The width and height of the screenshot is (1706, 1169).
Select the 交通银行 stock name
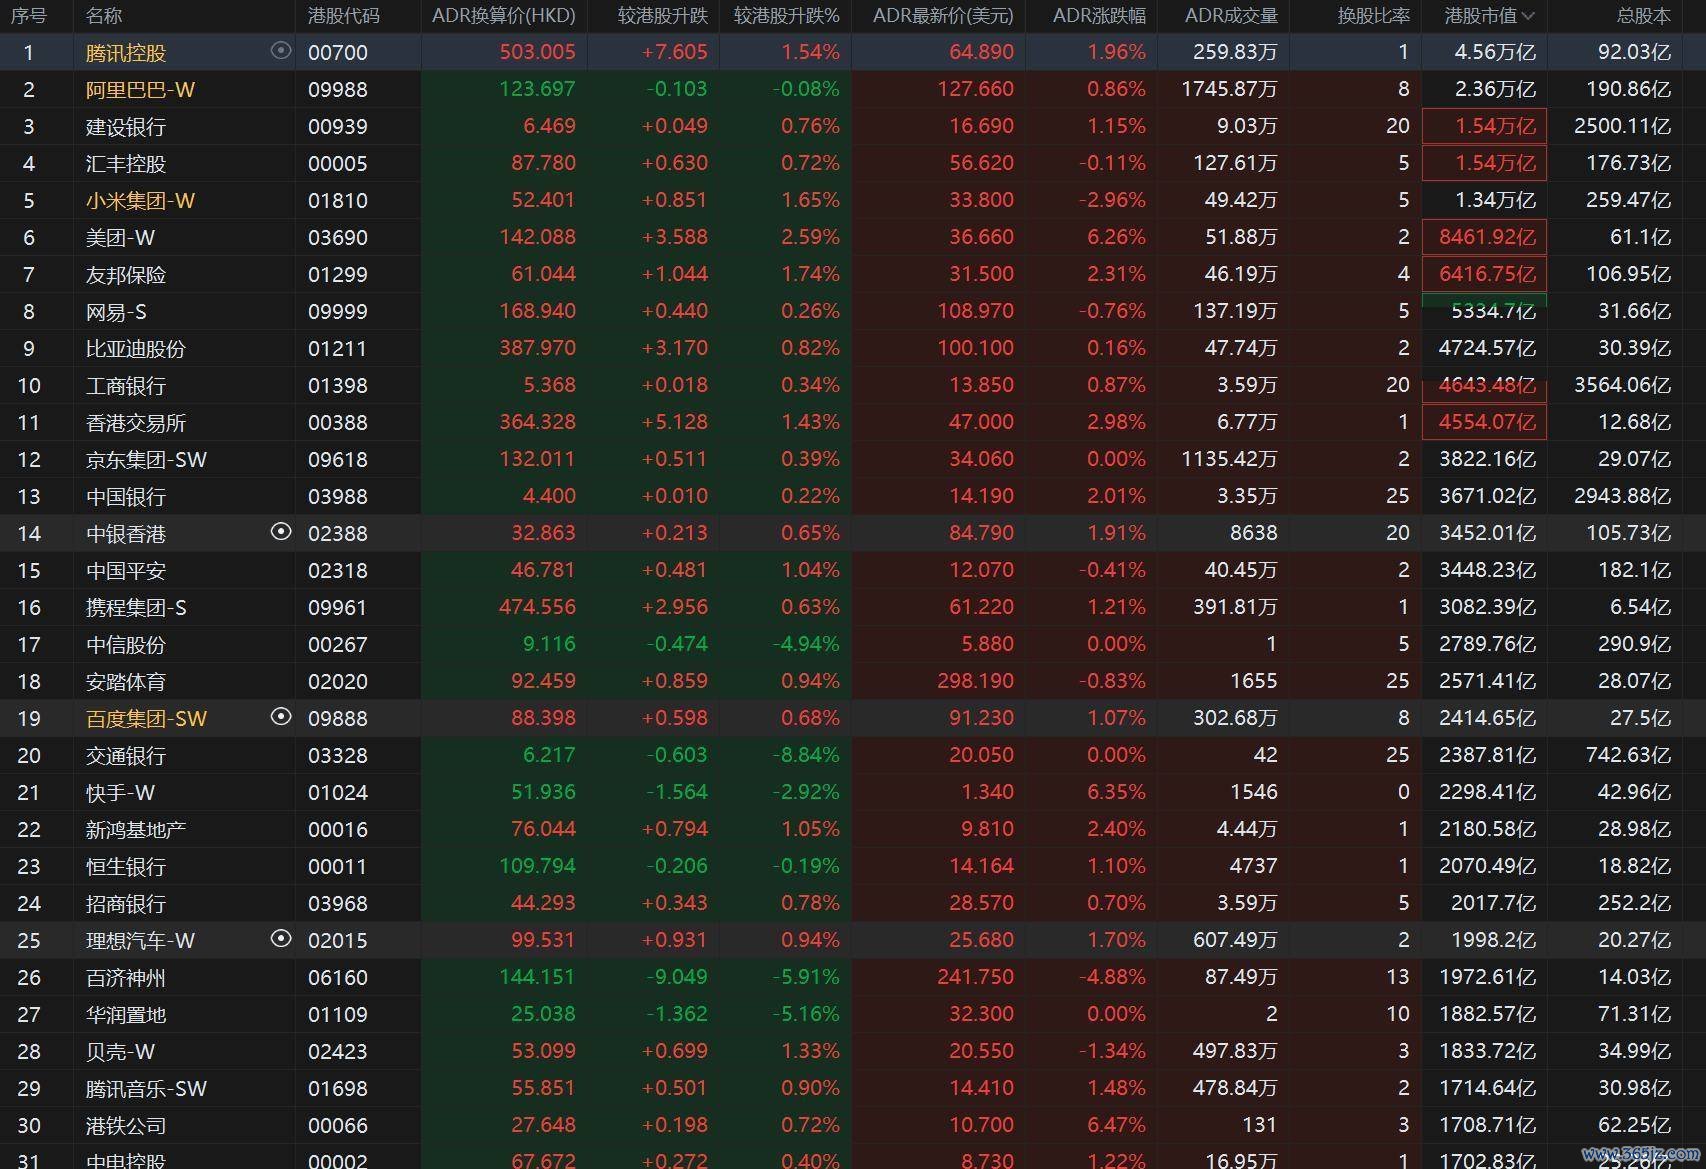pos(126,755)
